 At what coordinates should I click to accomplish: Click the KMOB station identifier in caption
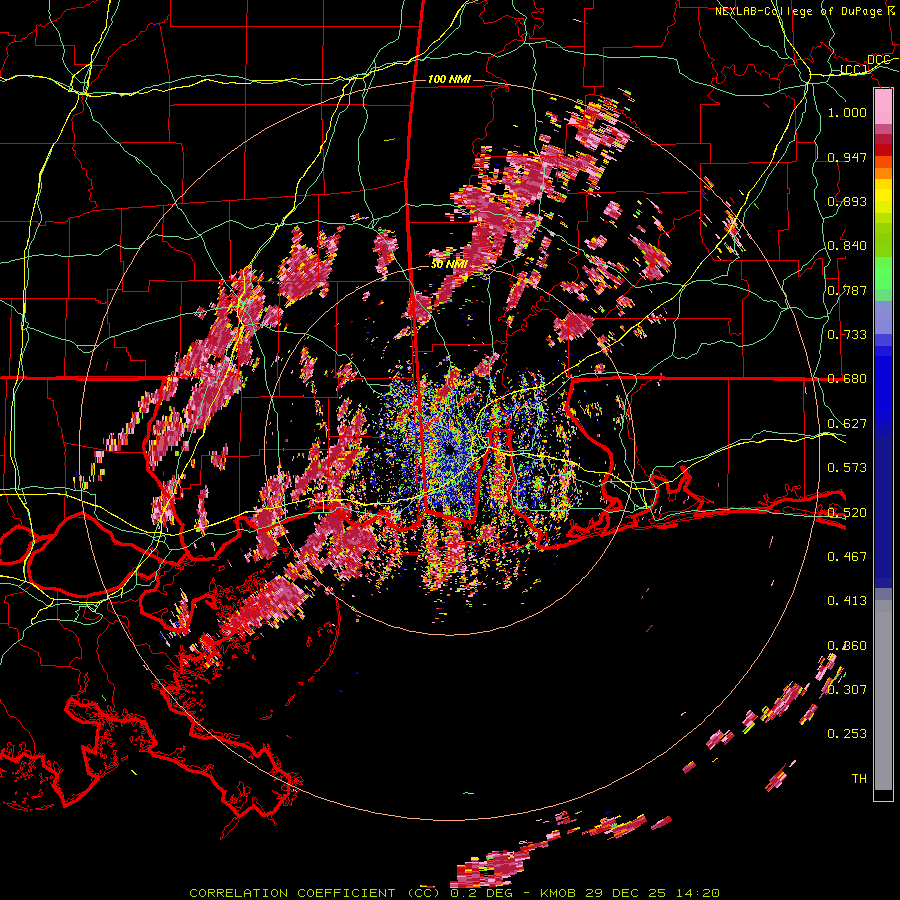(x=559, y=893)
